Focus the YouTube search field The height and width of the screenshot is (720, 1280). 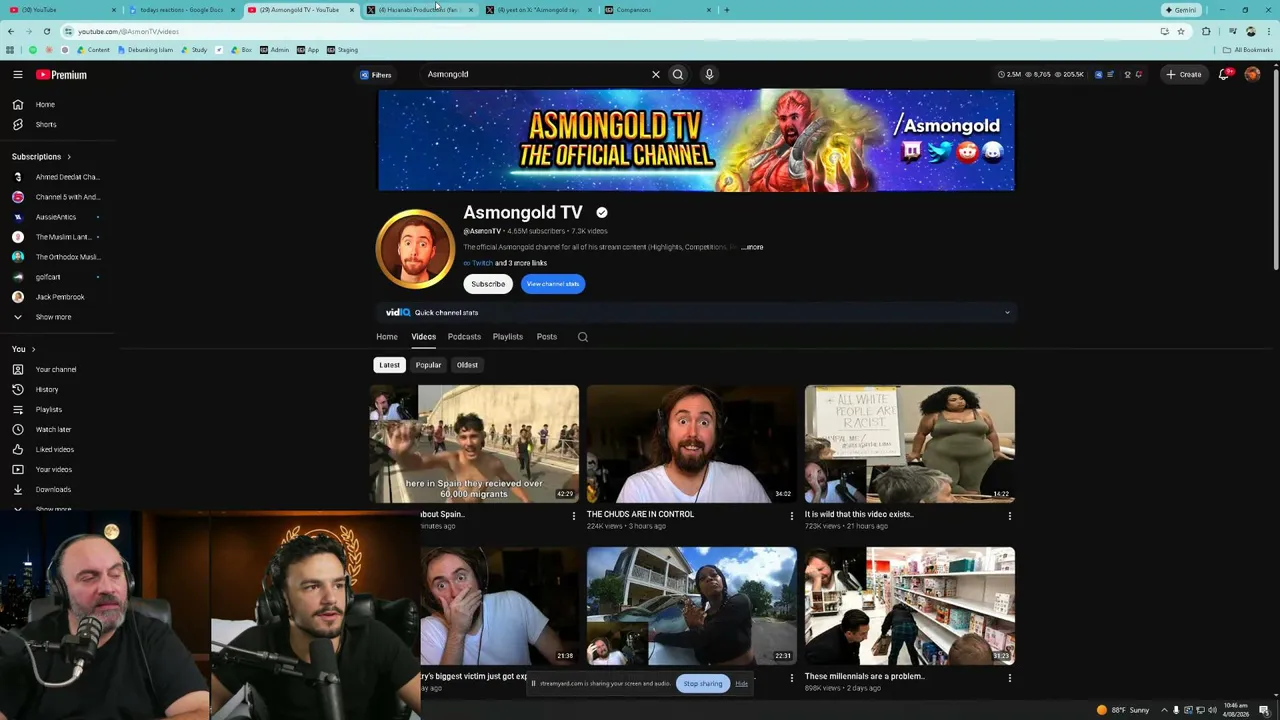pos(535,74)
